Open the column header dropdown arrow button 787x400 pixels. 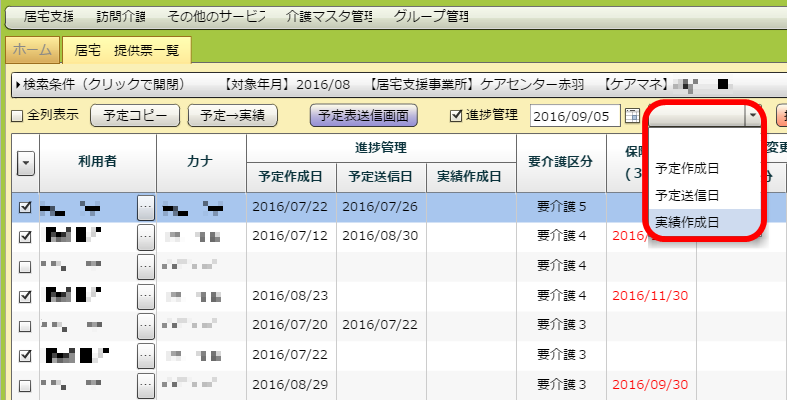[x=24, y=161]
